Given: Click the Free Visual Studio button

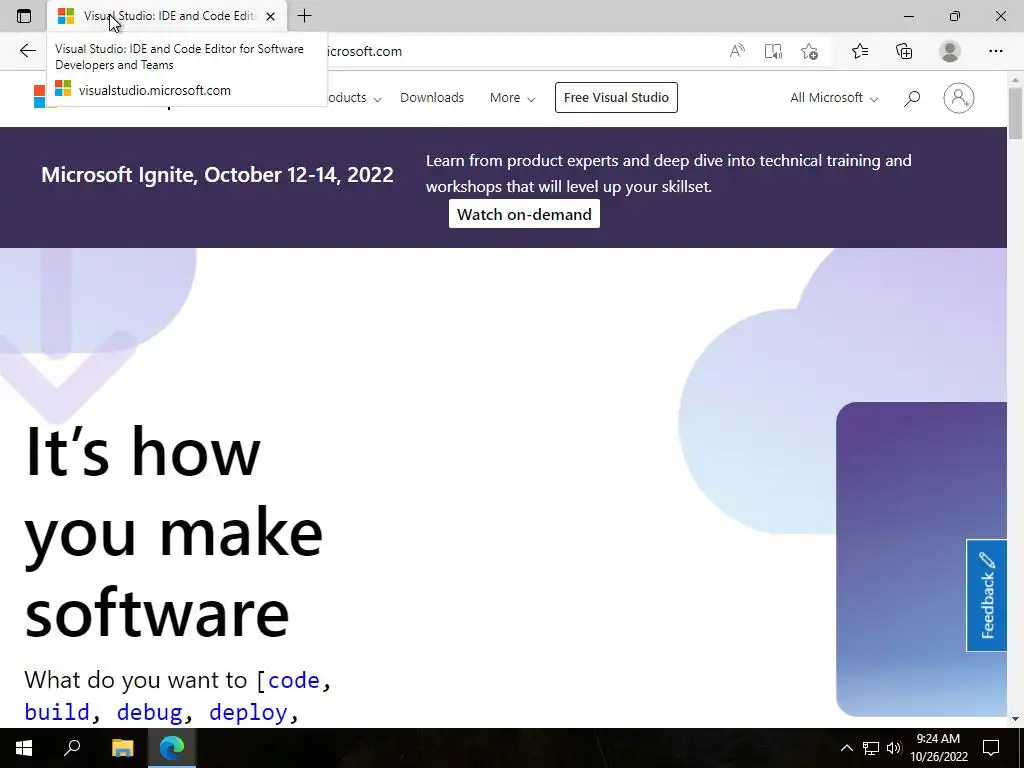Looking at the screenshot, I should pyautogui.click(x=616, y=97).
